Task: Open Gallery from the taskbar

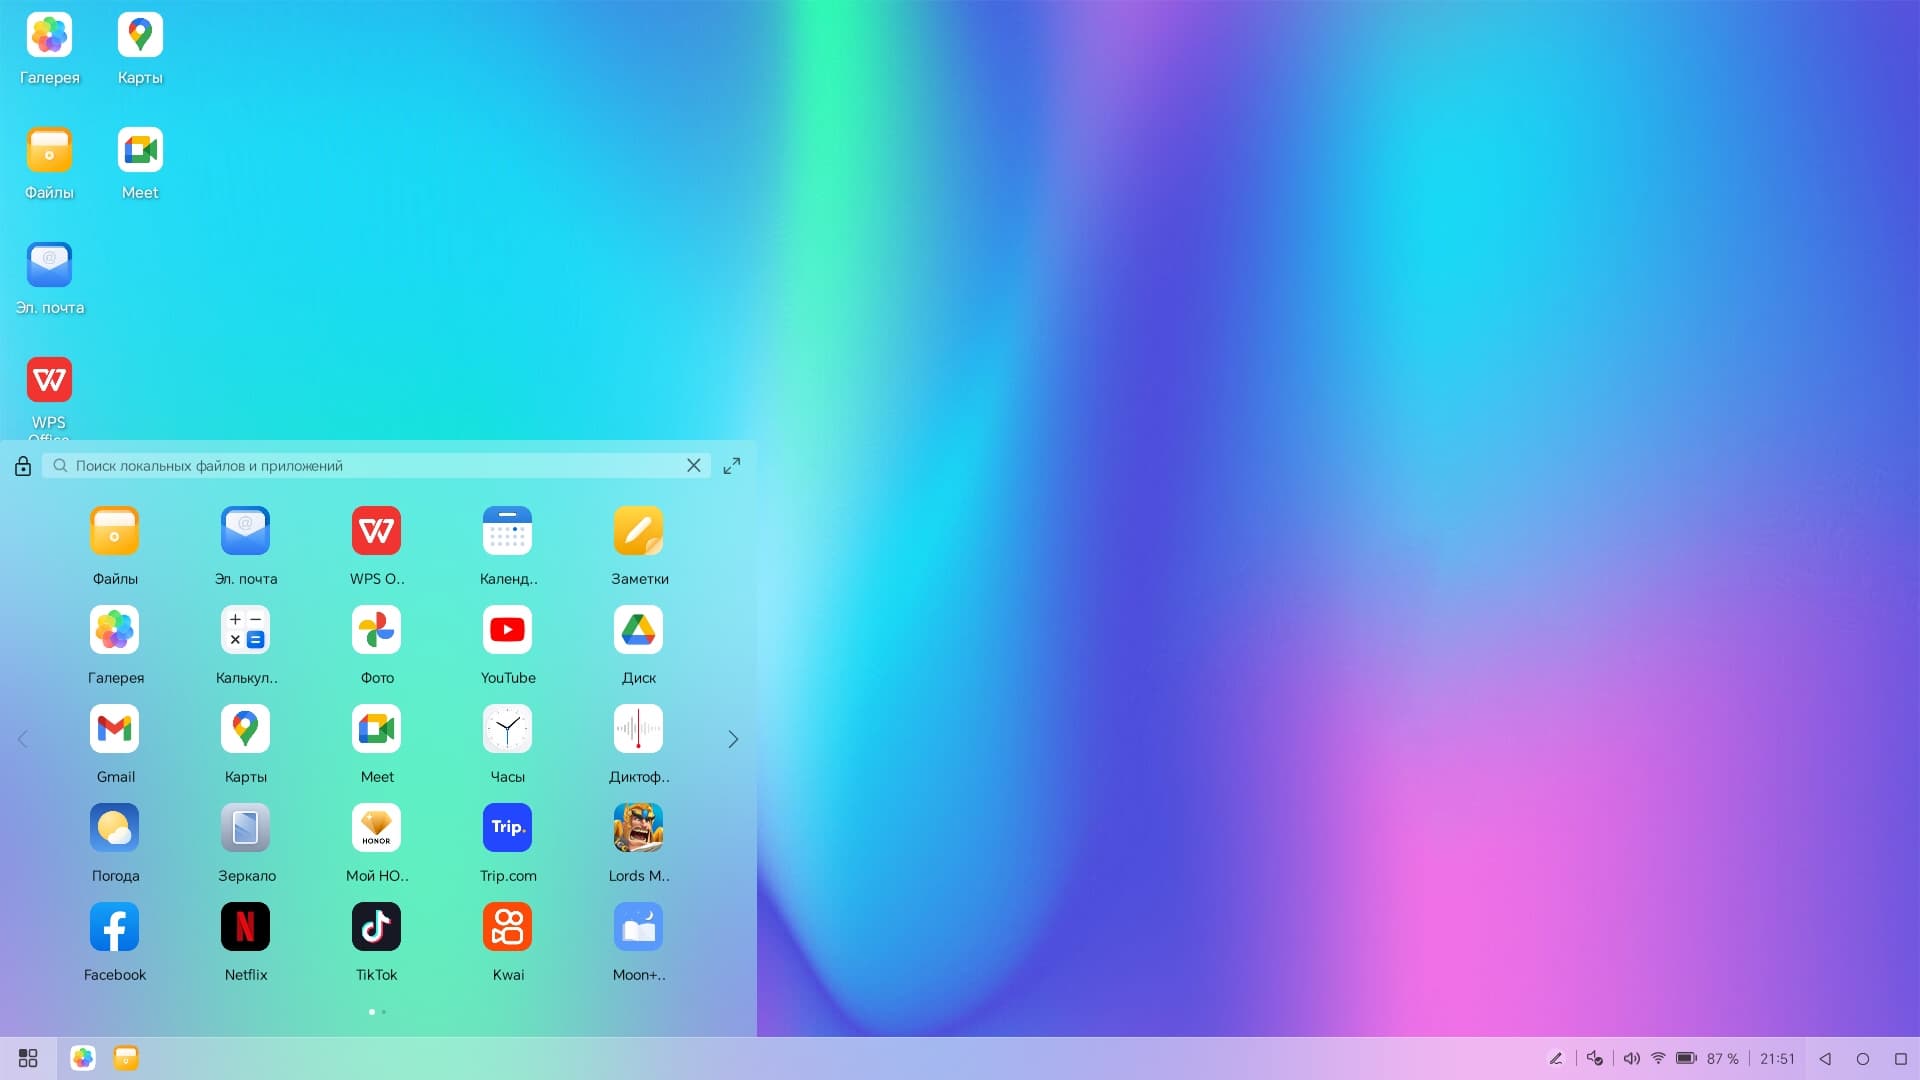Action: (x=83, y=1058)
